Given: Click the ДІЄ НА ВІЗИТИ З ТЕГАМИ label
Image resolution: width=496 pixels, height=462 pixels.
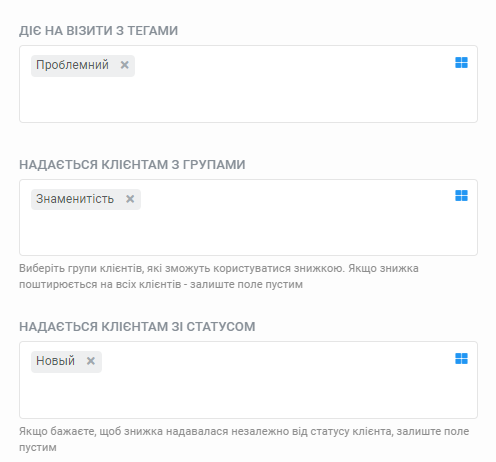Looking at the screenshot, I should click(x=98, y=31).
